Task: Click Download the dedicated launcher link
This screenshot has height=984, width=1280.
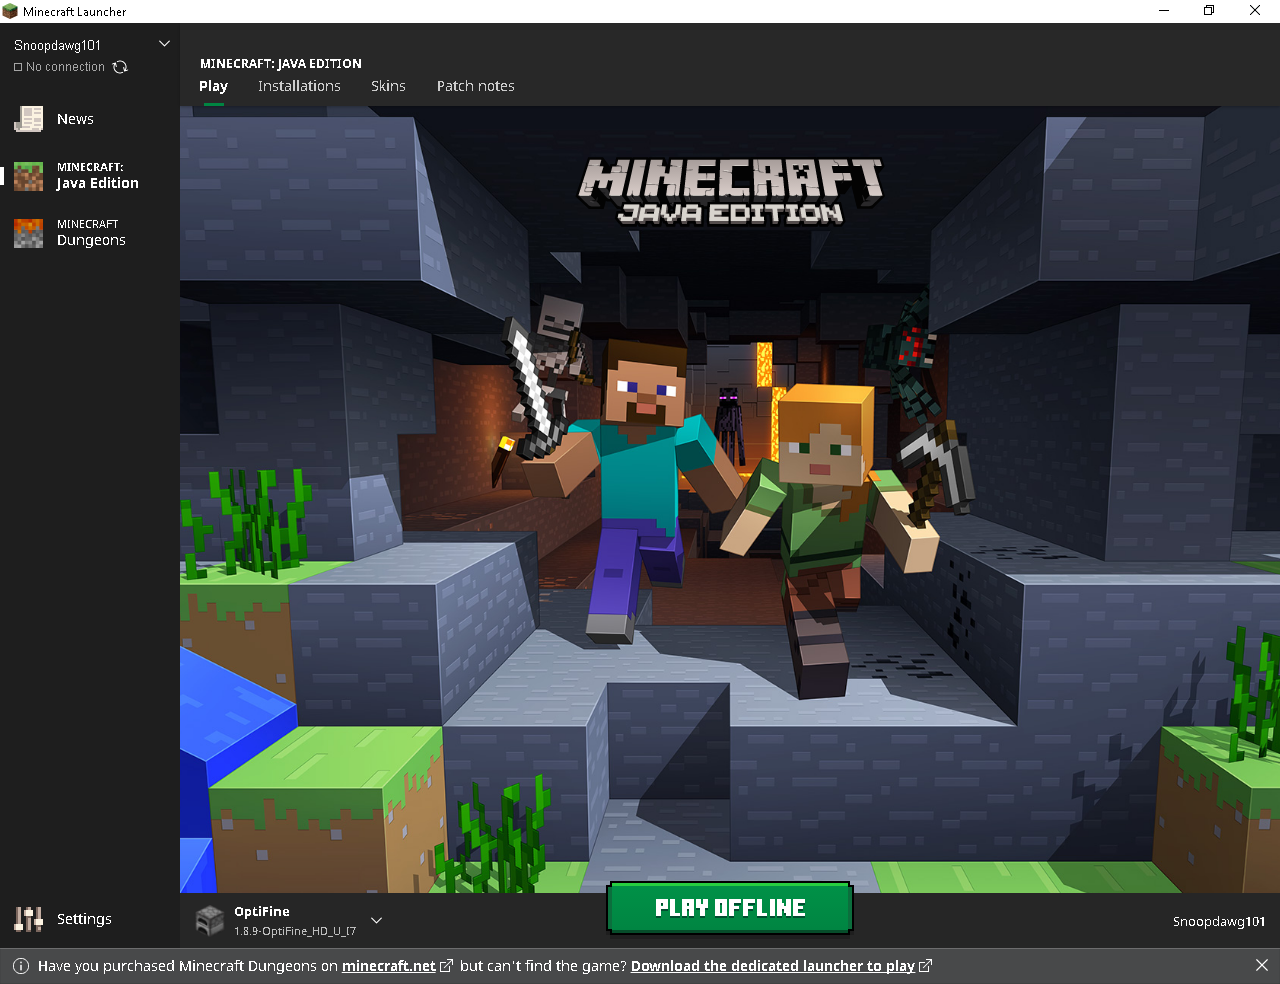Action: coord(772,966)
